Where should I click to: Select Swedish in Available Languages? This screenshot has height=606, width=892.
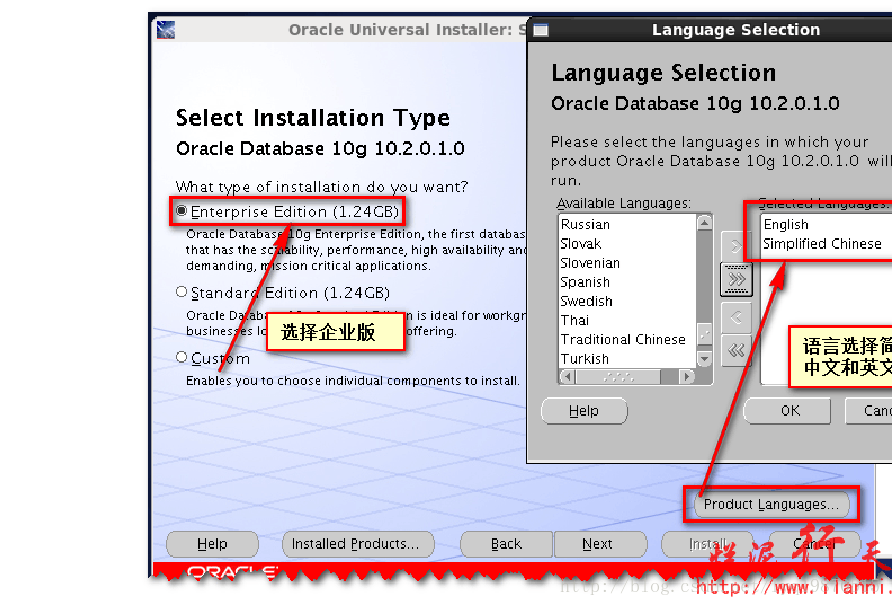click(627, 301)
